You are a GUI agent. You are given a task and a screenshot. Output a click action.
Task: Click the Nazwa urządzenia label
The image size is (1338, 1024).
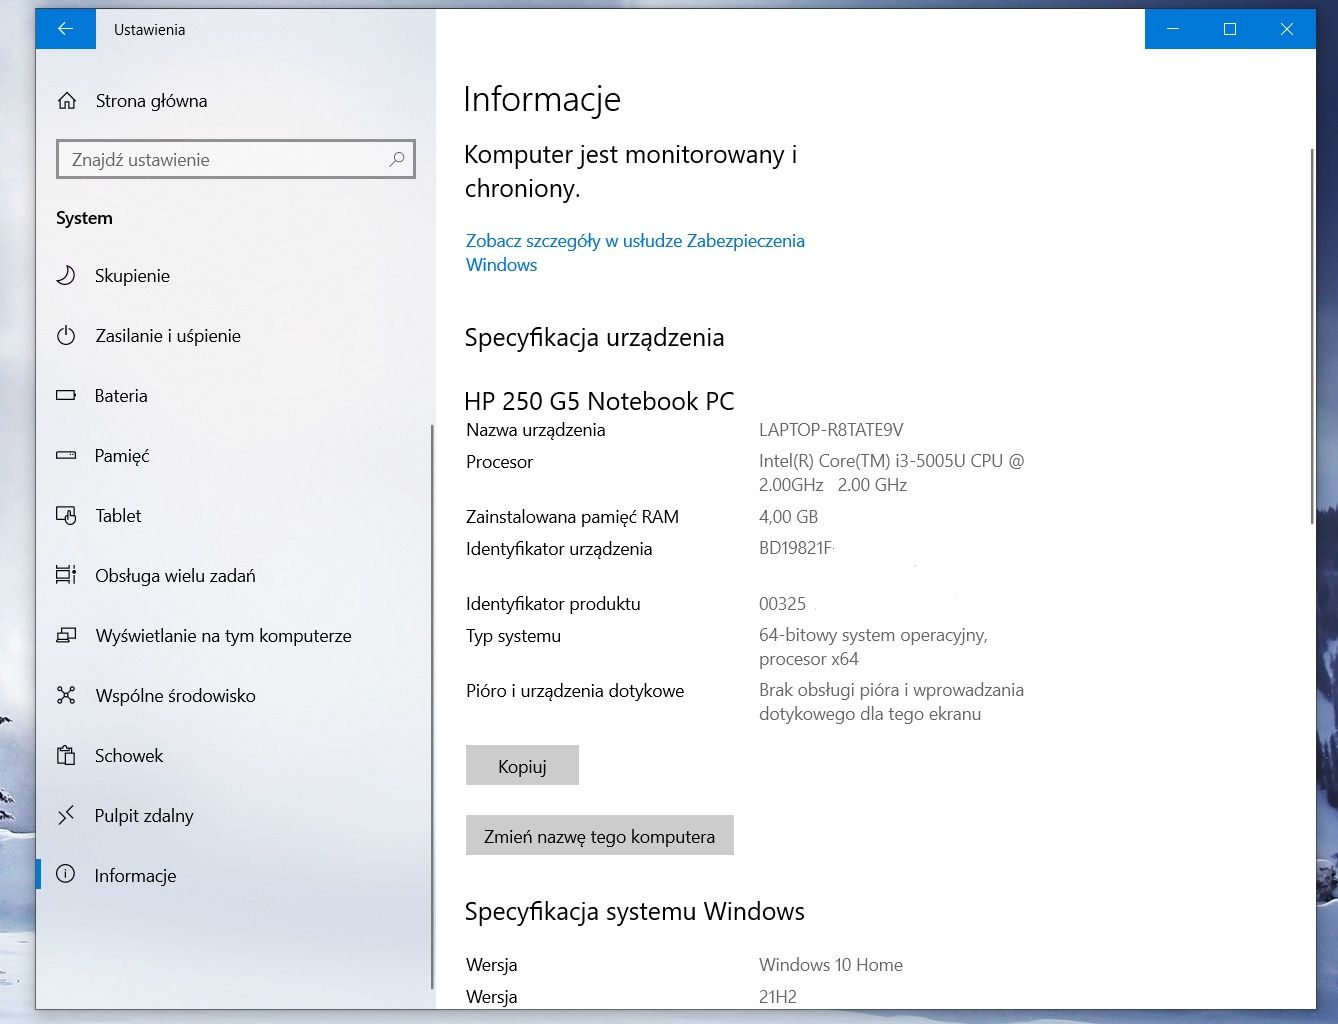pyautogui.click(x=536, y=430)
